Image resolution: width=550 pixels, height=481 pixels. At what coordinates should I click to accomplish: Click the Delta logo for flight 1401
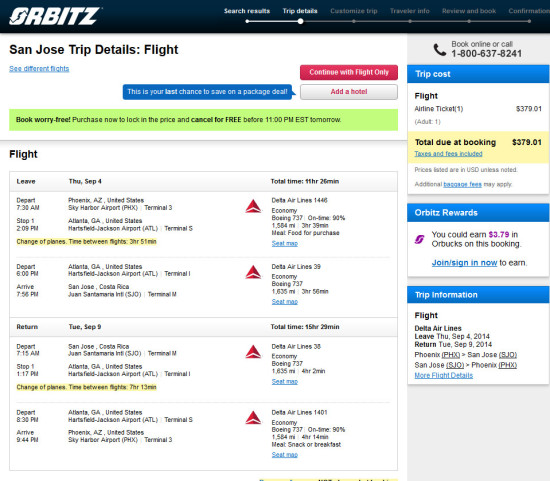coord(253,417)
